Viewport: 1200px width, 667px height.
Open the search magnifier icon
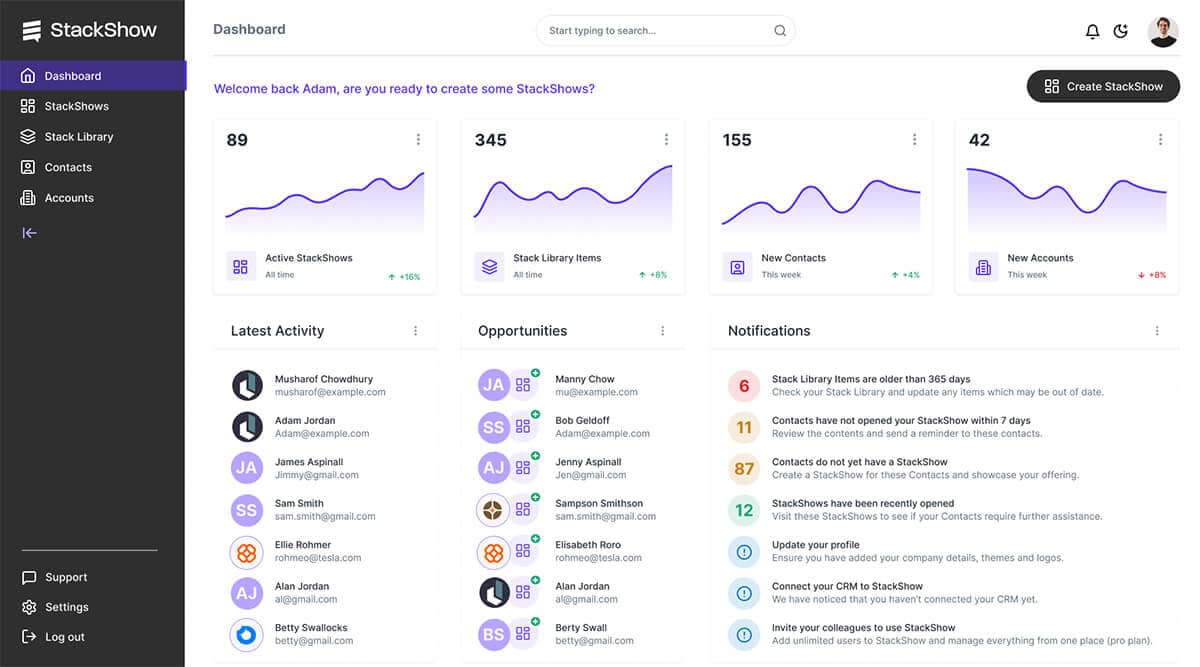point(779,30)
